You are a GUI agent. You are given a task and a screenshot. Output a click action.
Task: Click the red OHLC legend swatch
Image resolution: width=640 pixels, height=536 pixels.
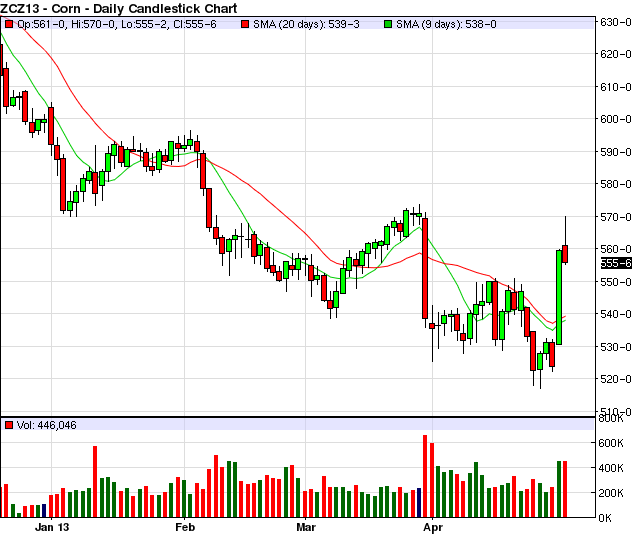pos(9,24)
